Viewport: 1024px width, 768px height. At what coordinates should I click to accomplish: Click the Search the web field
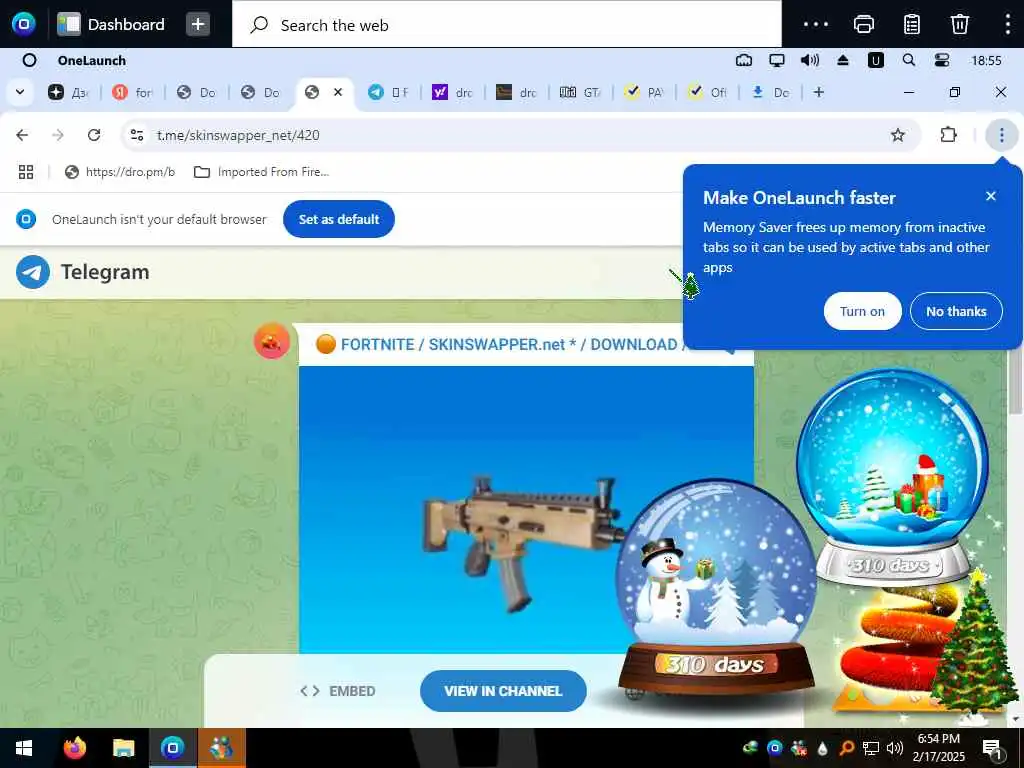pyautogui.click(x=507, y=25)
